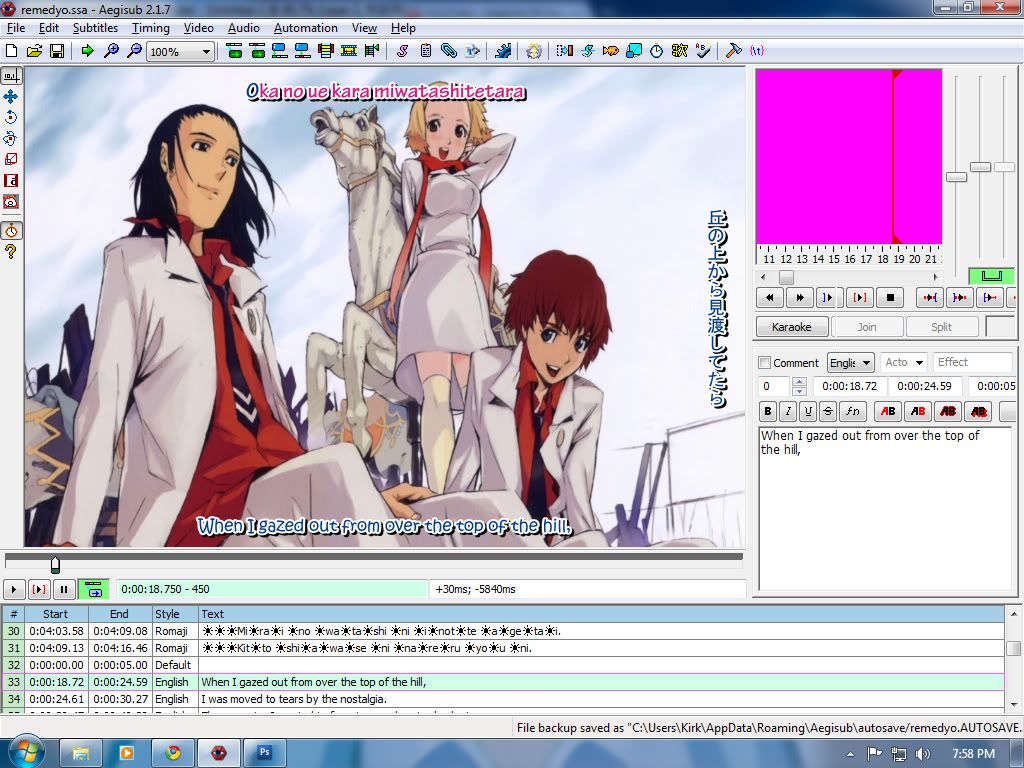Select the drag subtitles tool in video sidebar

(x=11, y=97)
